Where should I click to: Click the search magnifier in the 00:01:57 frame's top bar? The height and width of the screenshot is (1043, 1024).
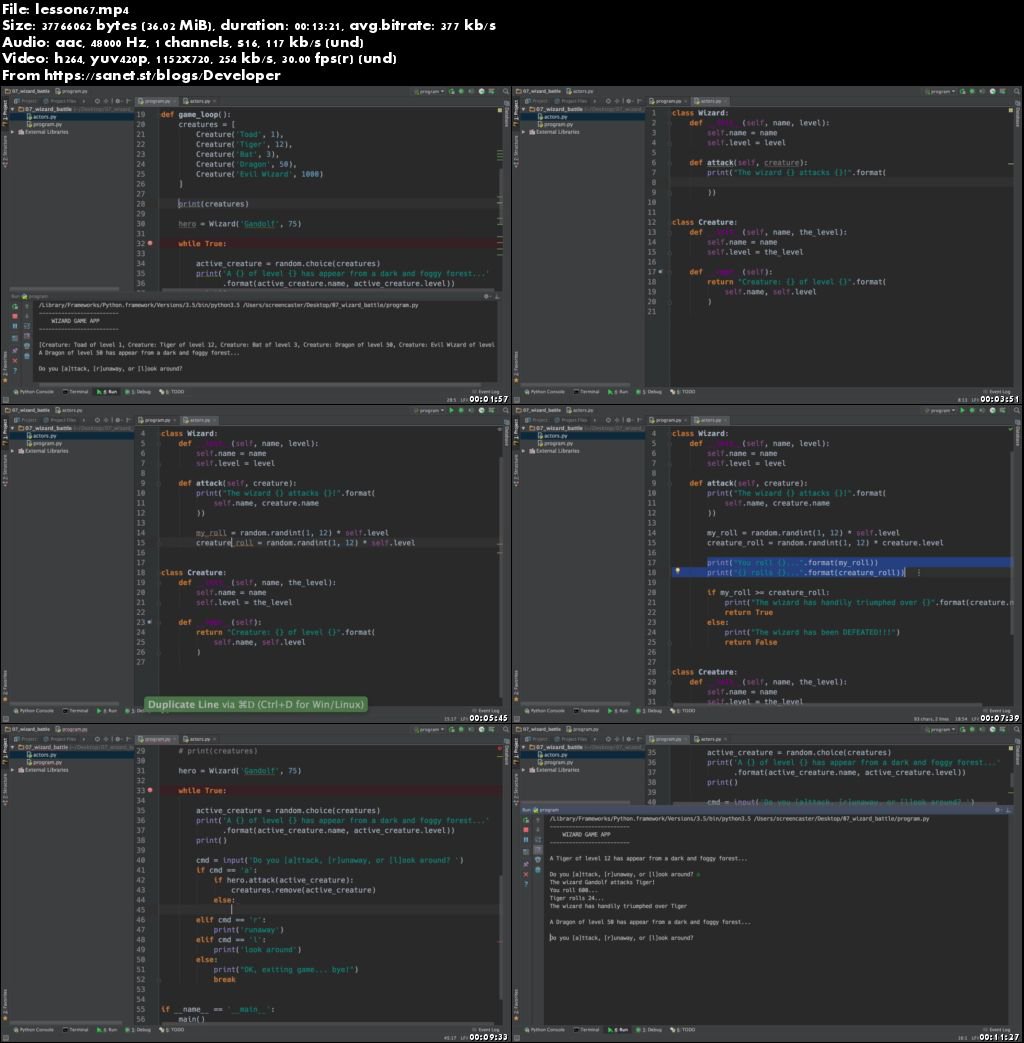[506, 91]
